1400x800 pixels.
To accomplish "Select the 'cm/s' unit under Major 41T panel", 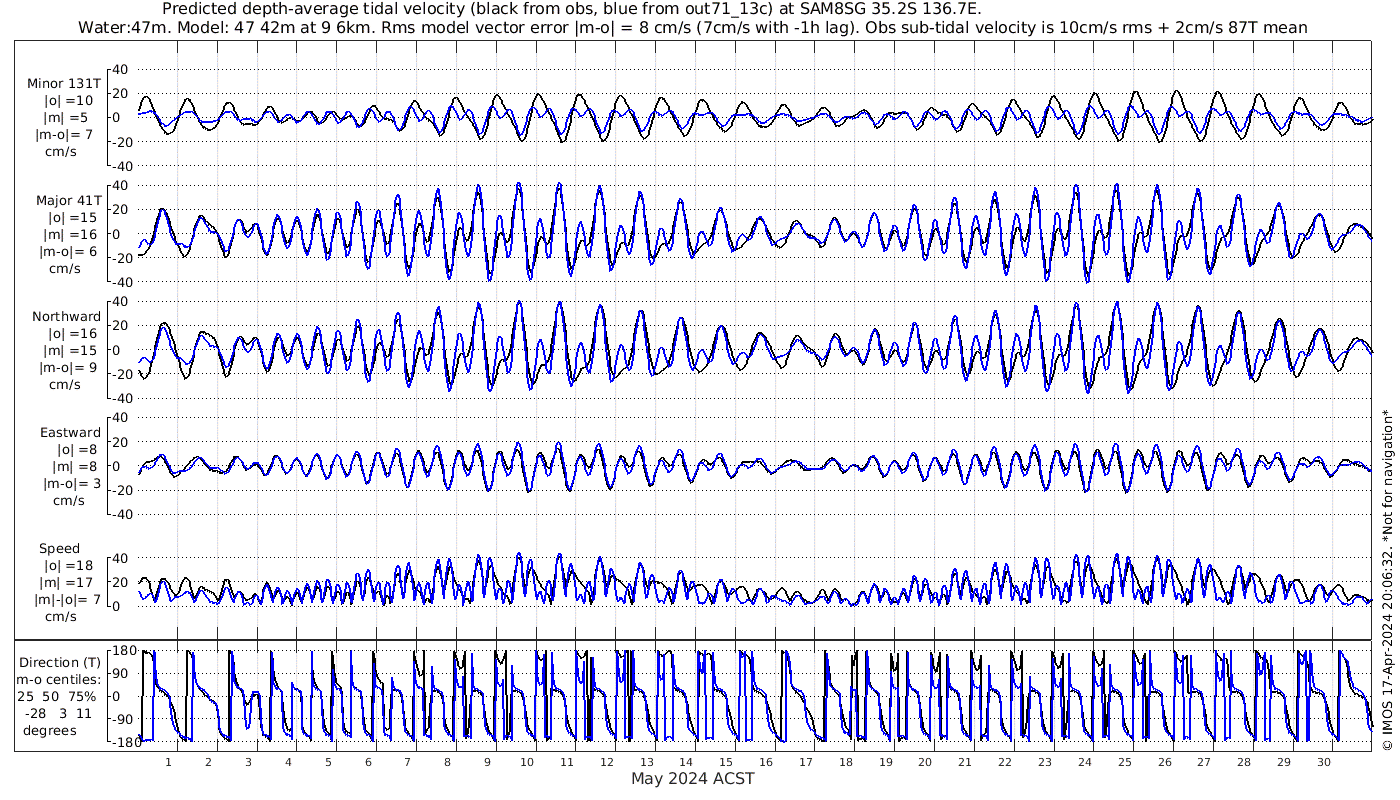I will pyautogui.click(x=65, y=268).
